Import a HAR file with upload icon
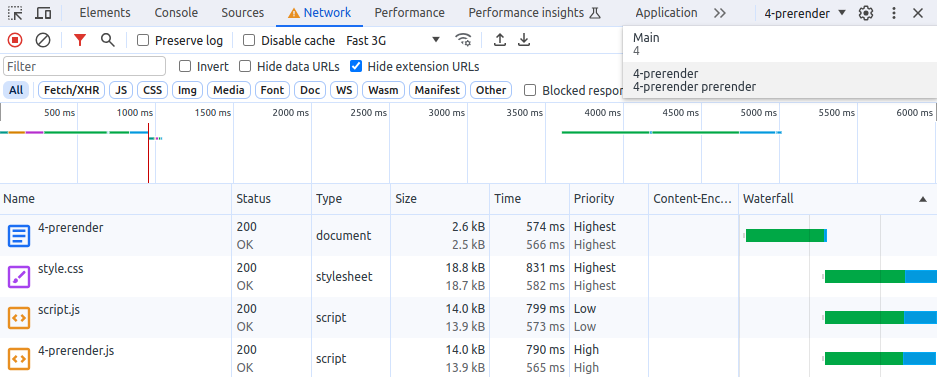937x377 pixels. [500, 40]
